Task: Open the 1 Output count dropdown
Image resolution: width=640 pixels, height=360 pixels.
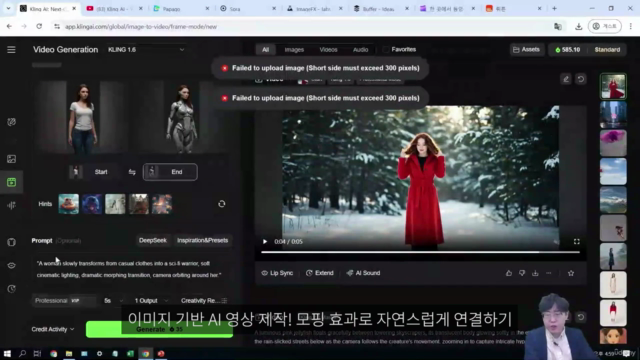Action: click(x=151, y=301)
